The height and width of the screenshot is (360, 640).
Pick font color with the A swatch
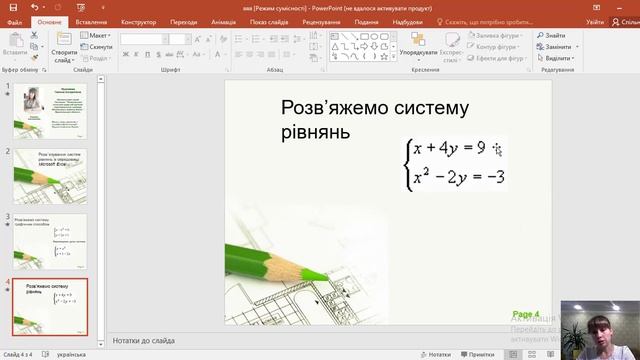[x=218, y=54]
